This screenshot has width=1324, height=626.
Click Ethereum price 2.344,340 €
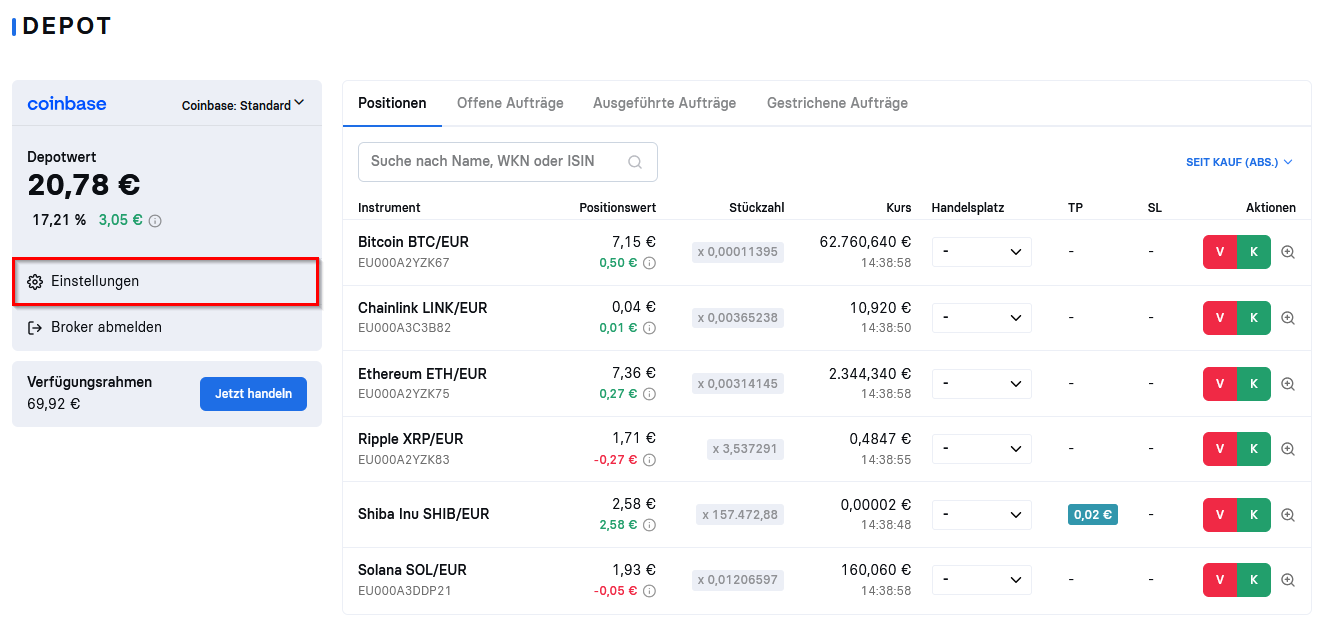coord(870,374)
